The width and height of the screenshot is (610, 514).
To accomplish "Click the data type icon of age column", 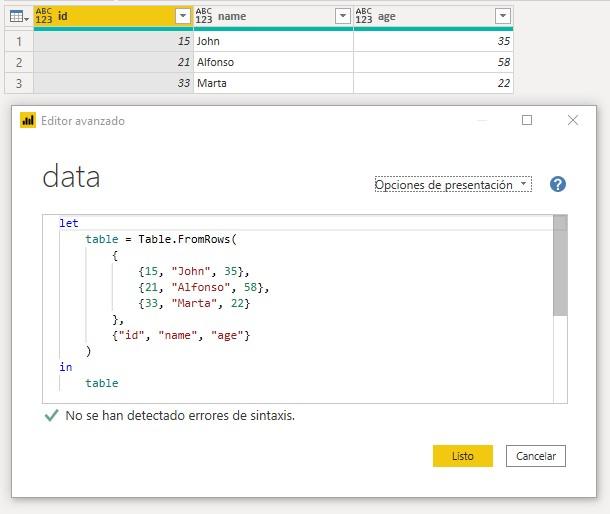I will pyautogui.click(x=364, y=16).
